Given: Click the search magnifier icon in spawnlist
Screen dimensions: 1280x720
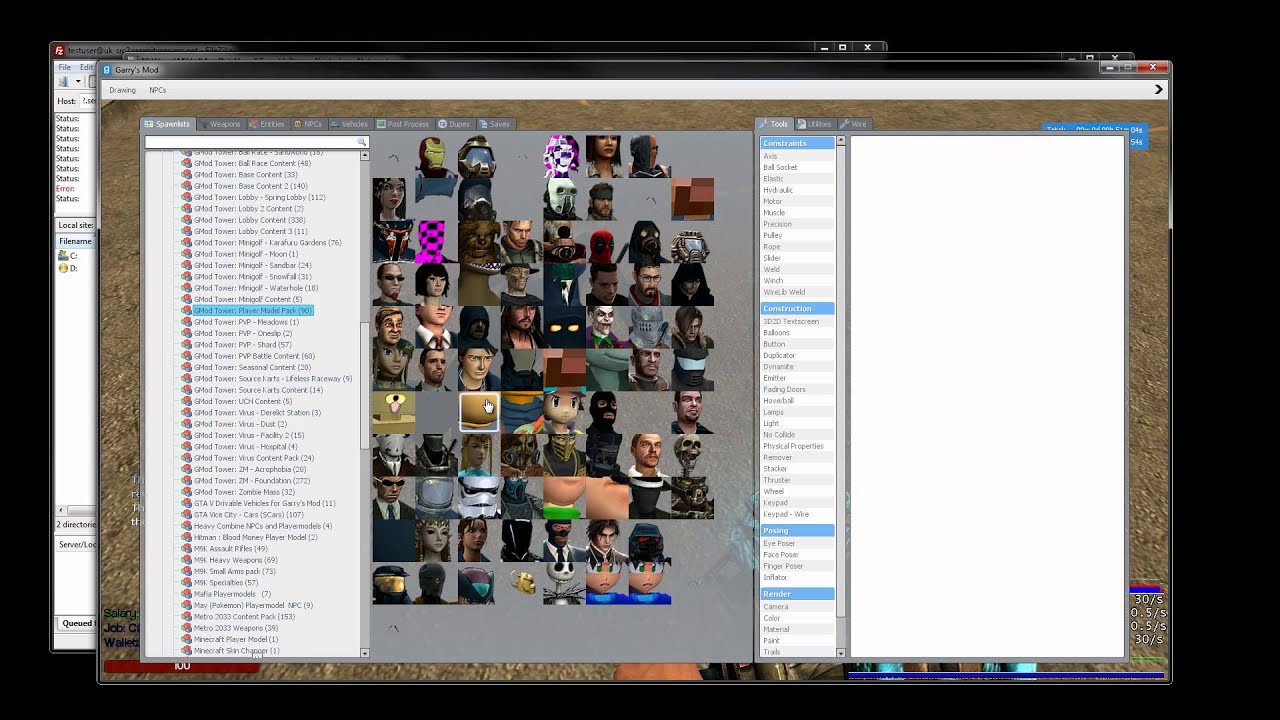Looking at the screenshot, I should click(x=362, y=142).
